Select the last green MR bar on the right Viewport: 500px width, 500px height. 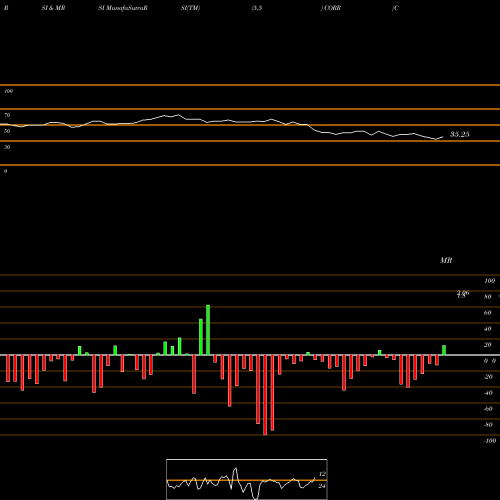click(x=444, y=350)
